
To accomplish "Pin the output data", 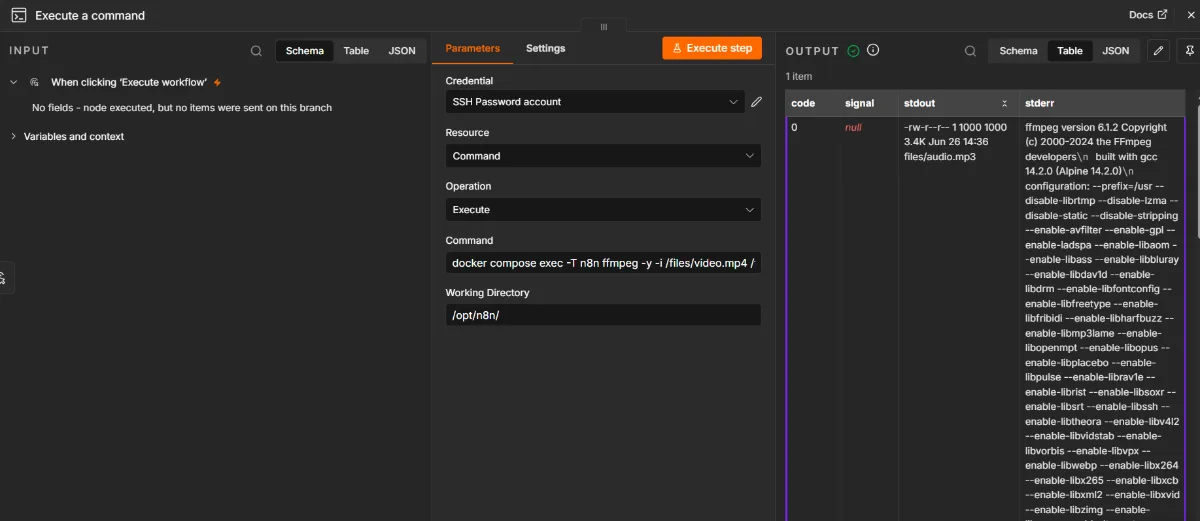I will [1189, 50].
